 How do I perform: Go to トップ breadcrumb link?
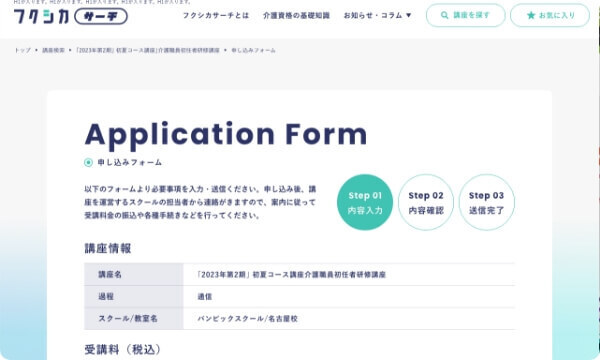23,50
